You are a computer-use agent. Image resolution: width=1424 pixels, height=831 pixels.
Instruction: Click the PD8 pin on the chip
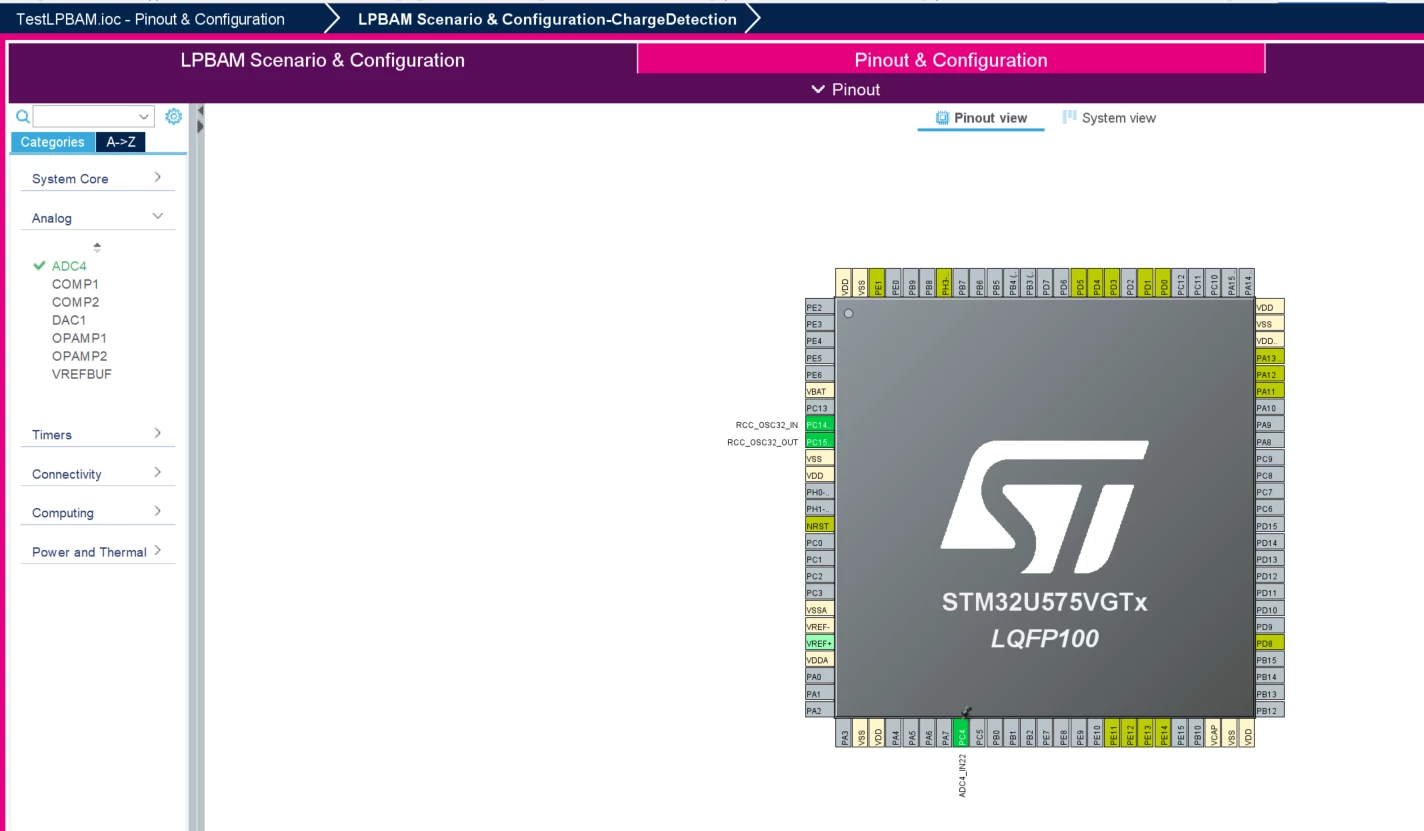click(x=1270, y=643)
